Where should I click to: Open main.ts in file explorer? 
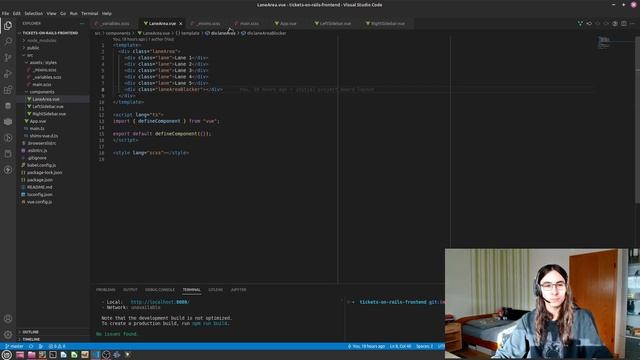tap(37, 129)
